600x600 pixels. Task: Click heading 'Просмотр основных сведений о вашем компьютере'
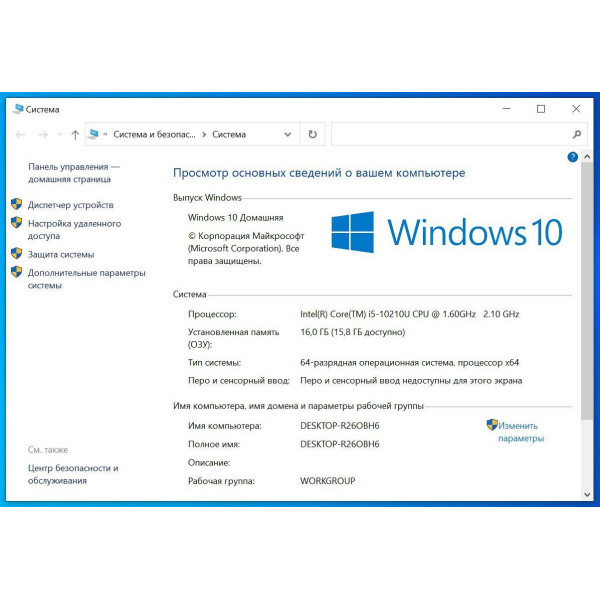click(x=319, y=173)
